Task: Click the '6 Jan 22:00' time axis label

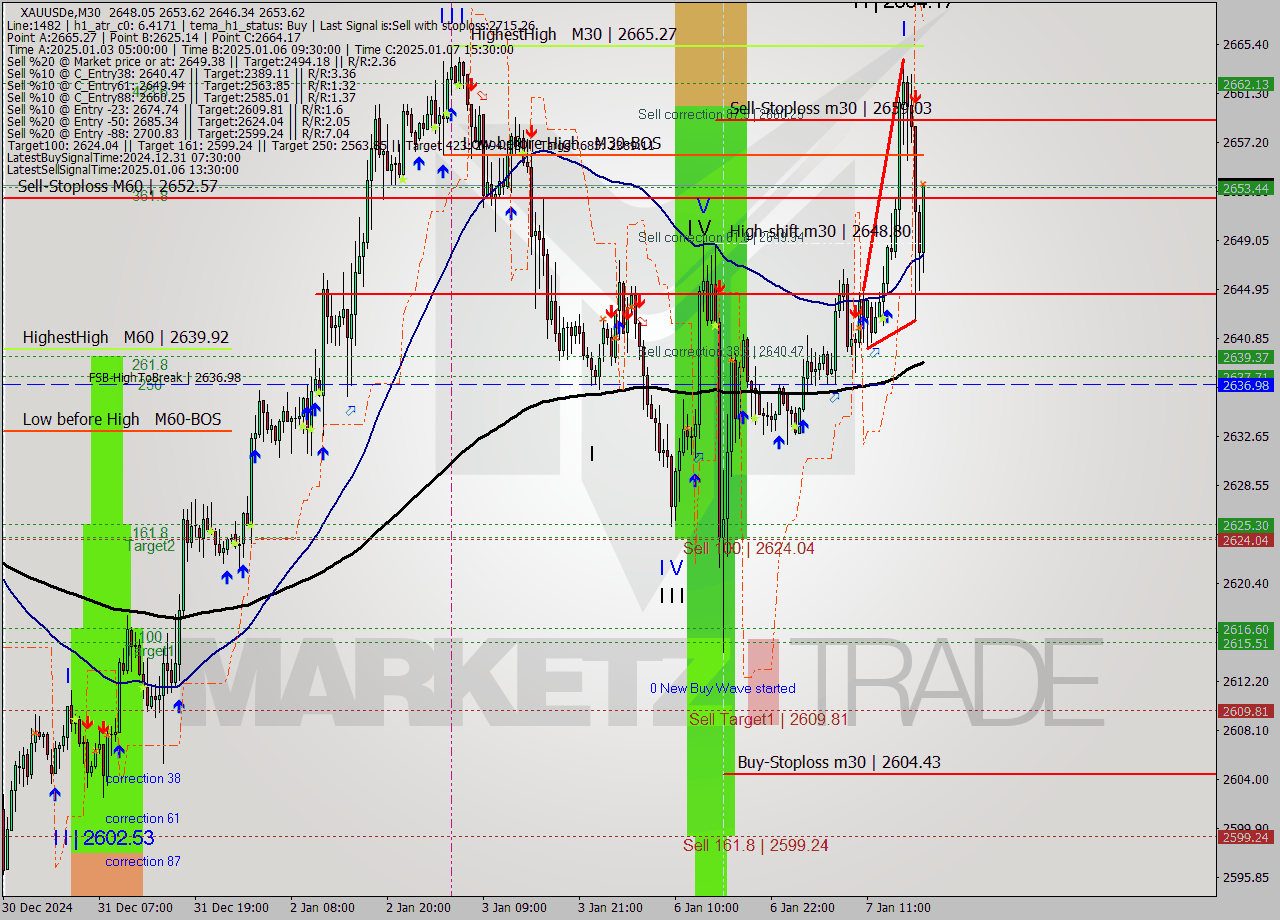Action: [802, 907]
